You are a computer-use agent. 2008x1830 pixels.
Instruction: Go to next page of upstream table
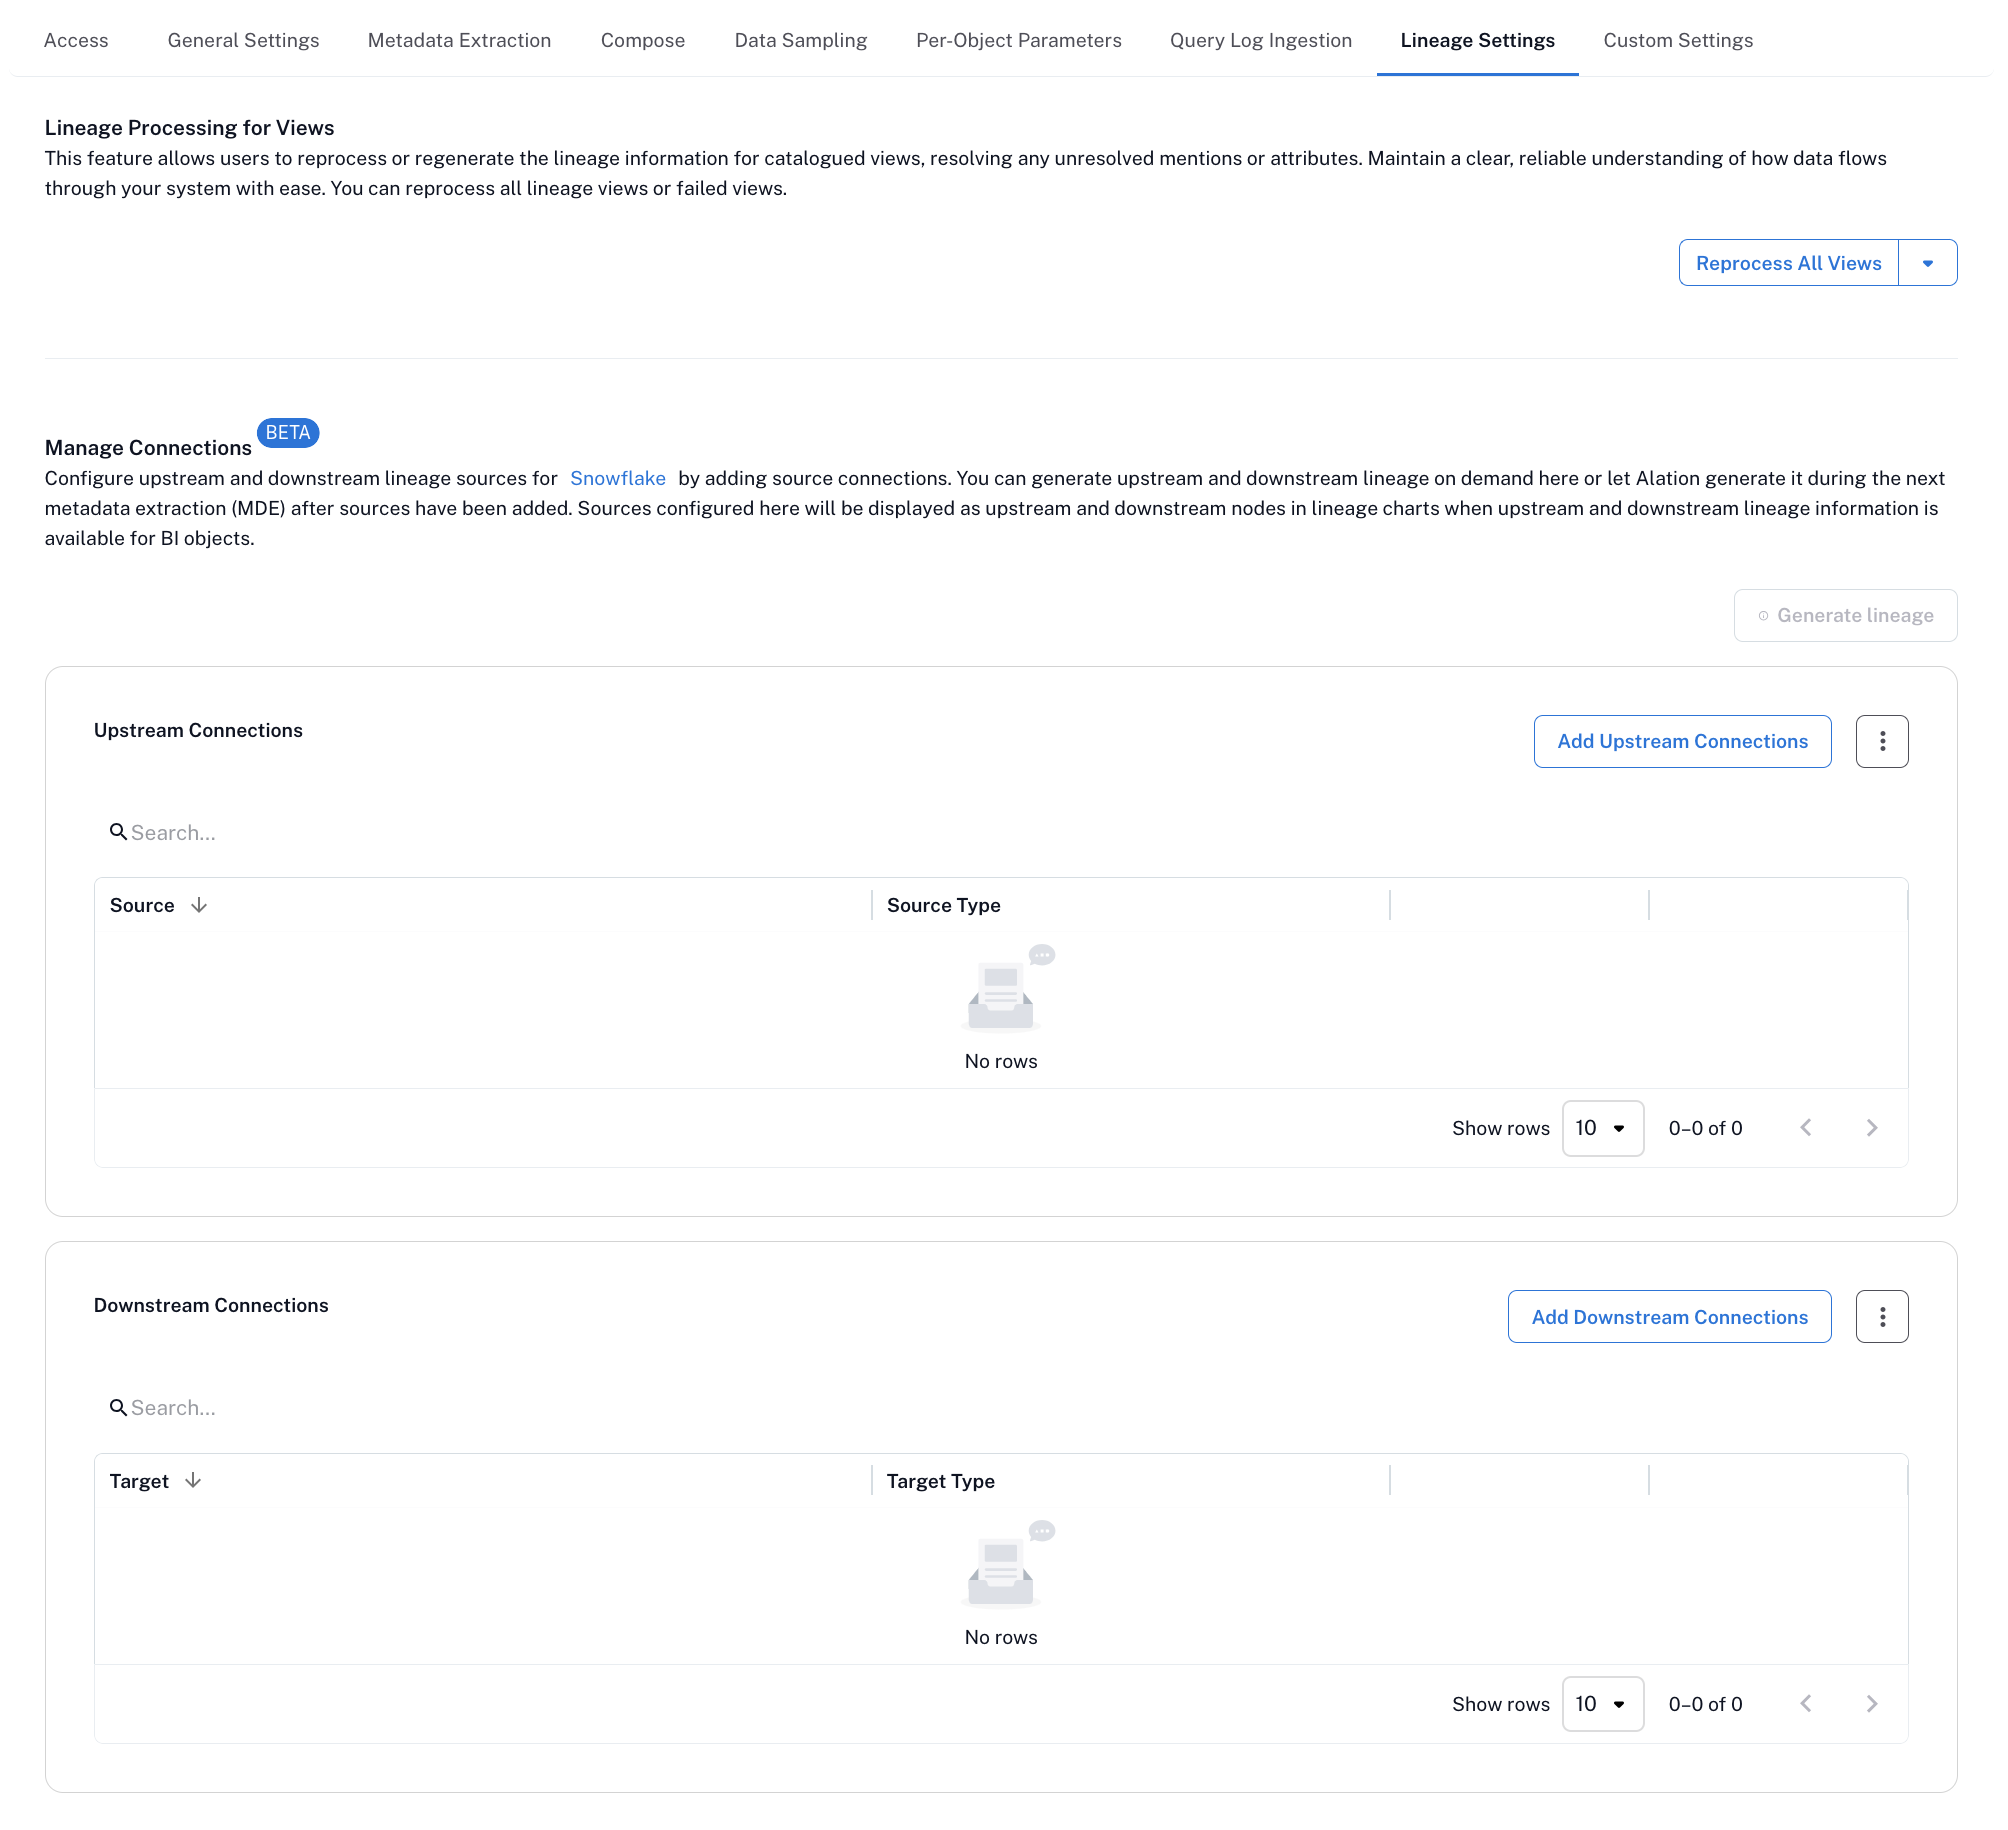point(1871,1128)
